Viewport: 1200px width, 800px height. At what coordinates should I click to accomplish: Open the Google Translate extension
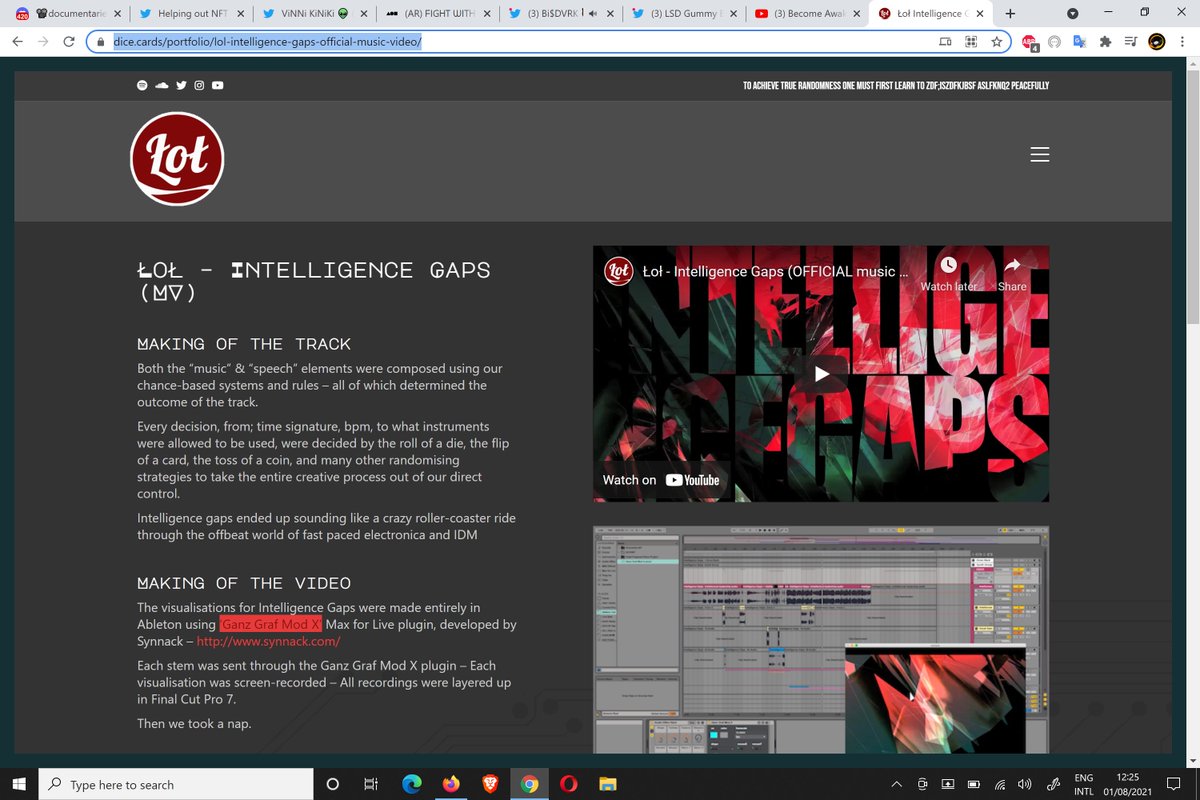1079,42
